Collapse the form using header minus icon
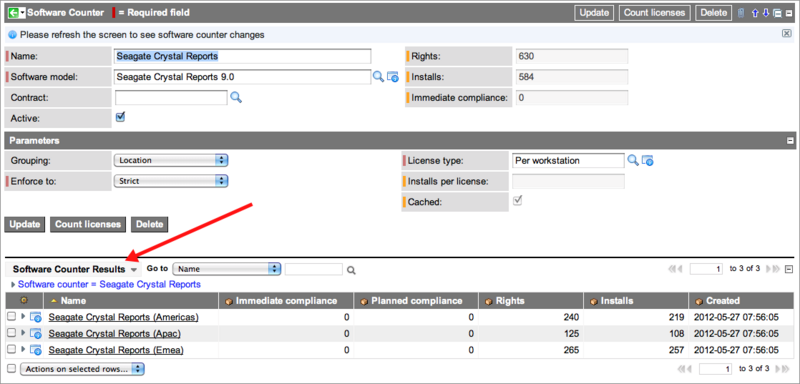 click(789, 13)
